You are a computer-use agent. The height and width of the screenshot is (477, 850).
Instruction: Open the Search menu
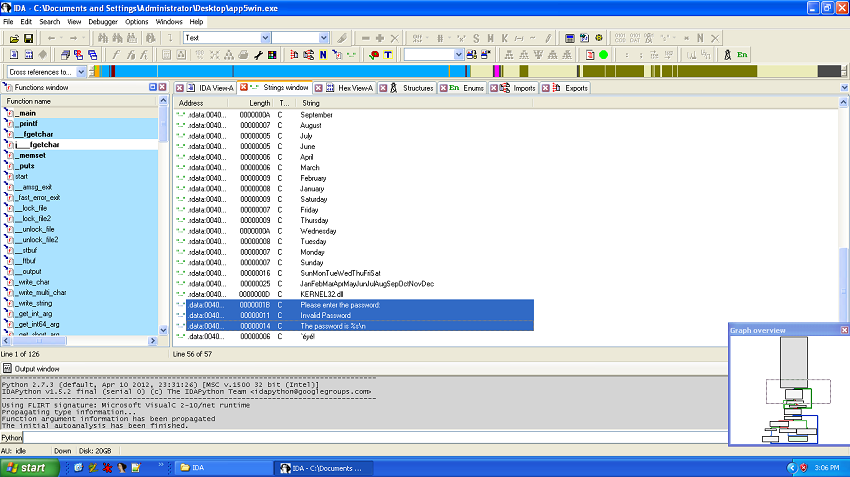click(x=49, y=22)
